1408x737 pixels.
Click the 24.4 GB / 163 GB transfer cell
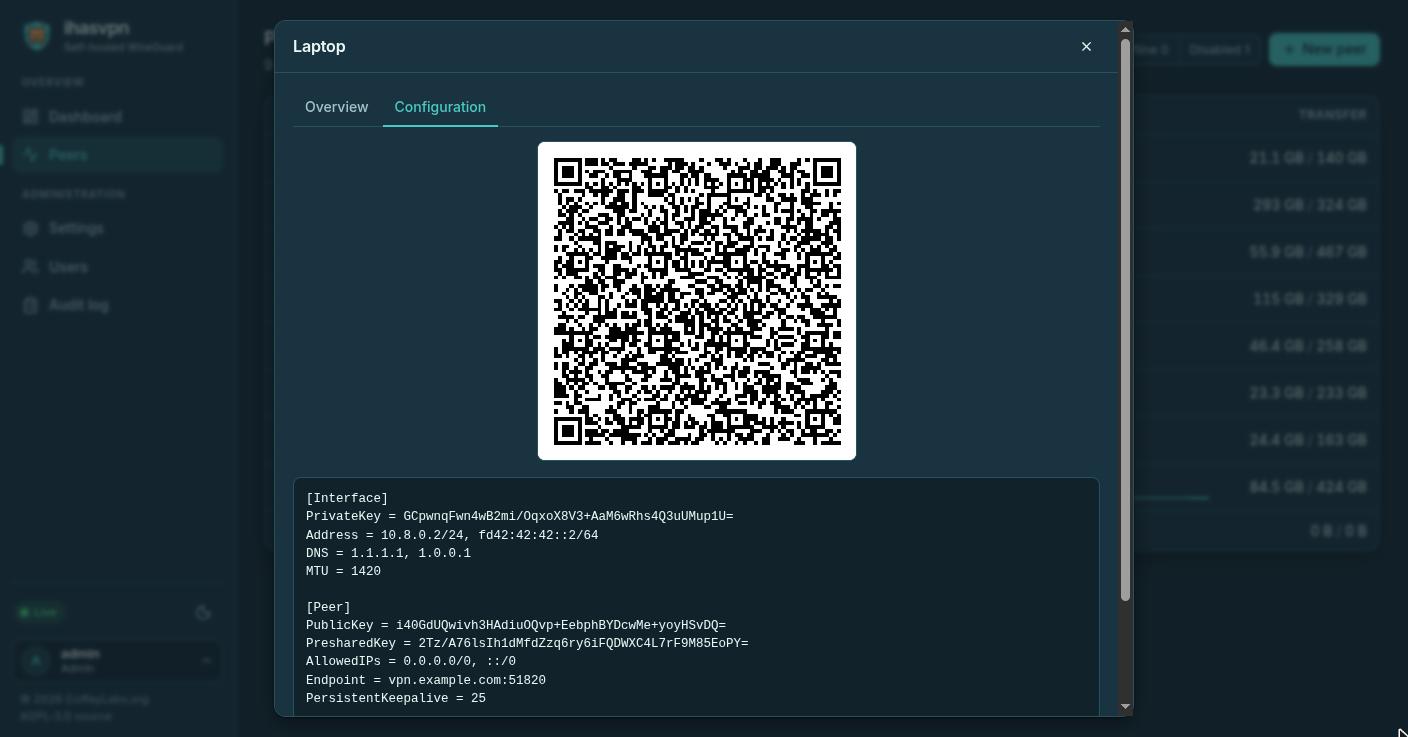coord(1308,440)
